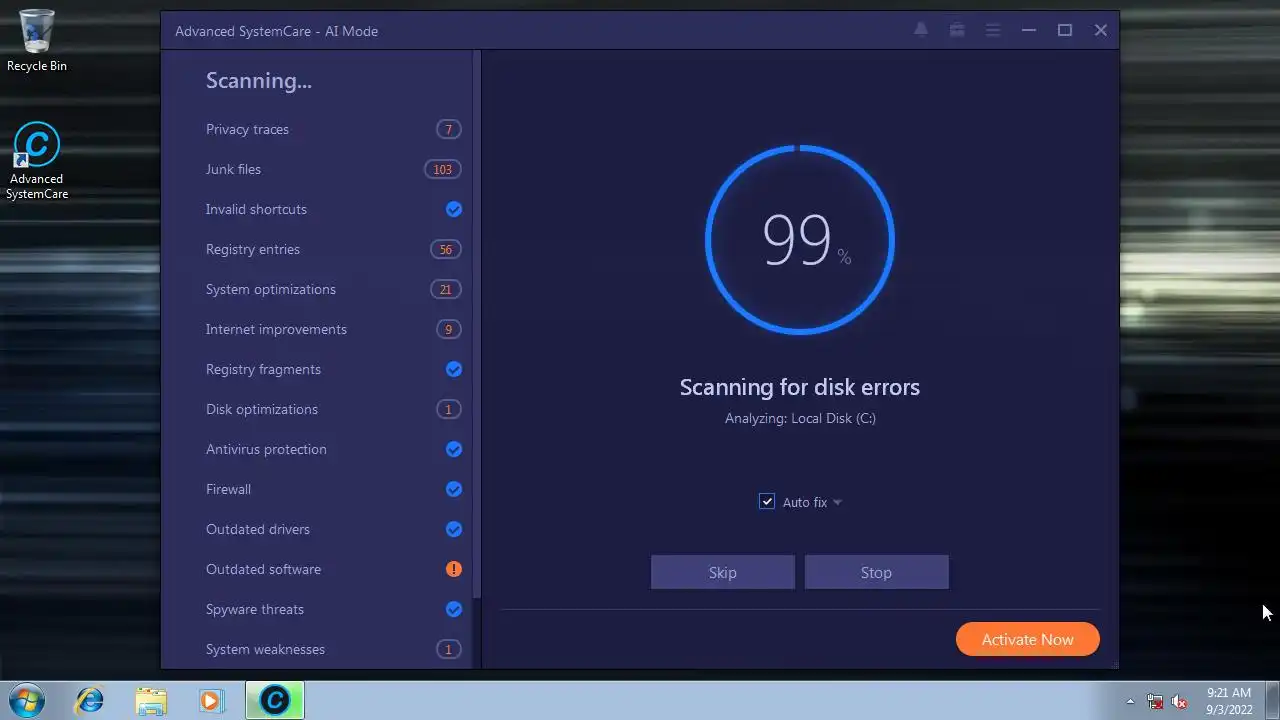Open the Windows Start menu

coord(27,700)
